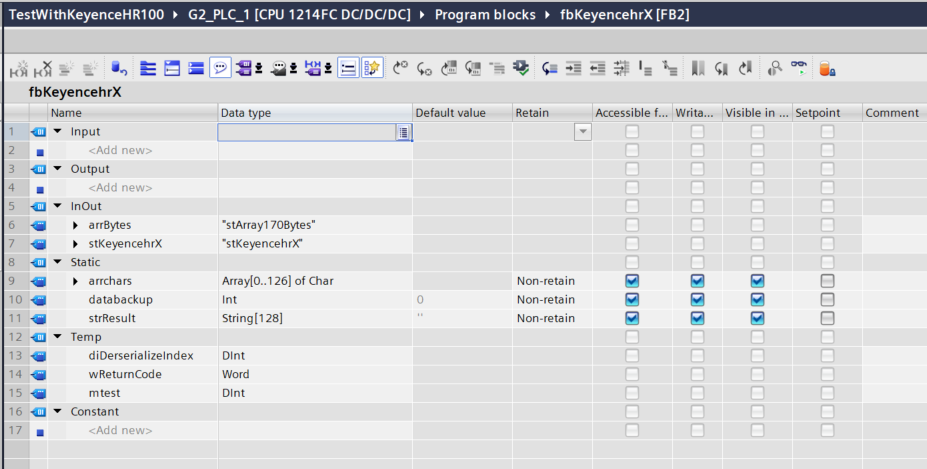Click the magnifier over circle icon
Viewport: 927px width, 469px height.
pyautogui.click(x=774, y=69)
